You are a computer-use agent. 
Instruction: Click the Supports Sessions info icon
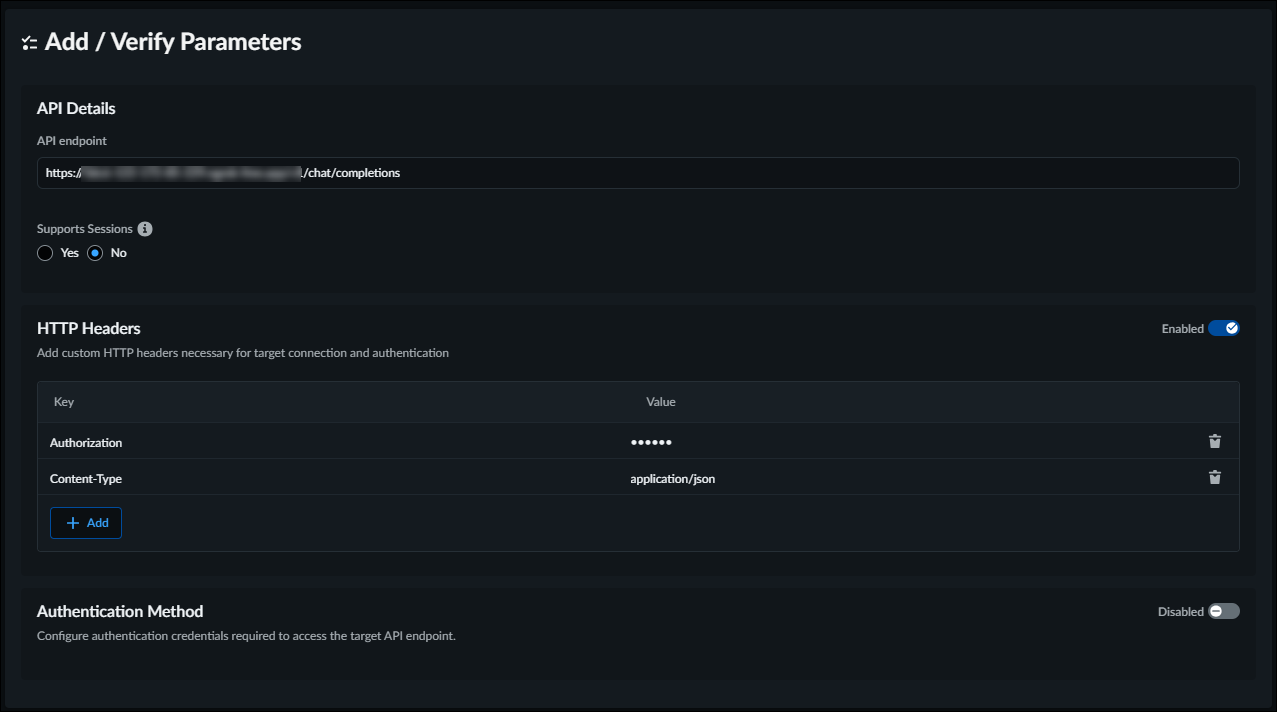(145, 229)
